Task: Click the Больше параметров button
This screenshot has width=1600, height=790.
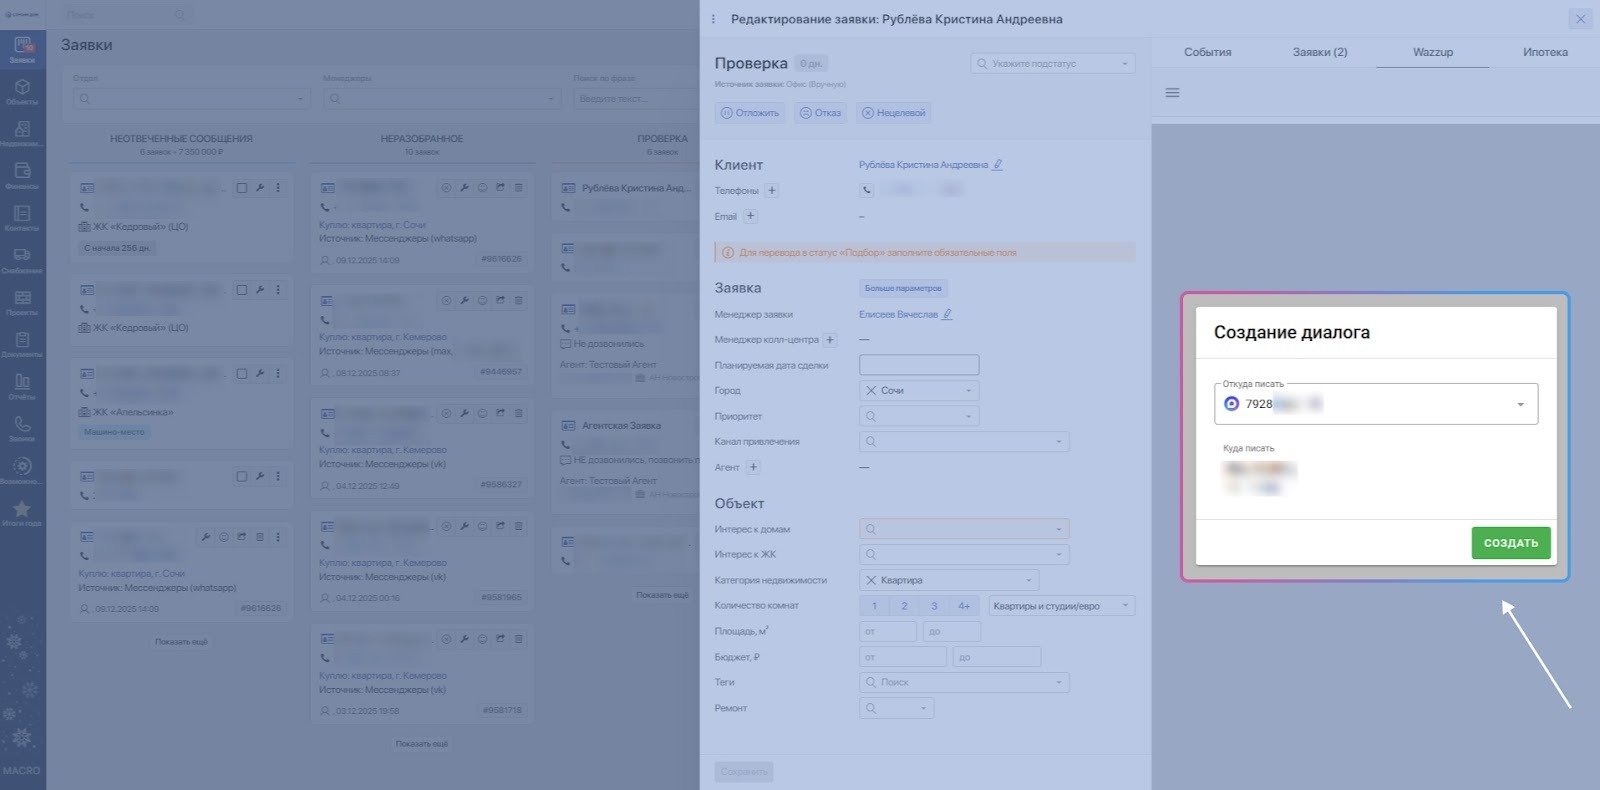Action: click(x=902, y=289)
